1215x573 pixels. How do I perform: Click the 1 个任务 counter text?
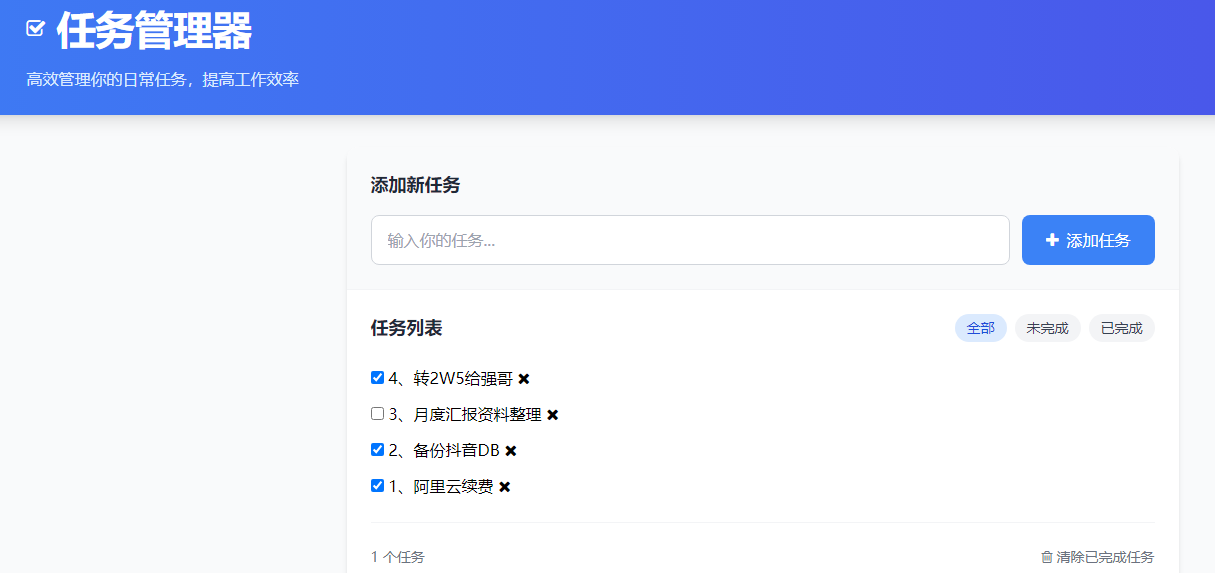click(398, 557)
